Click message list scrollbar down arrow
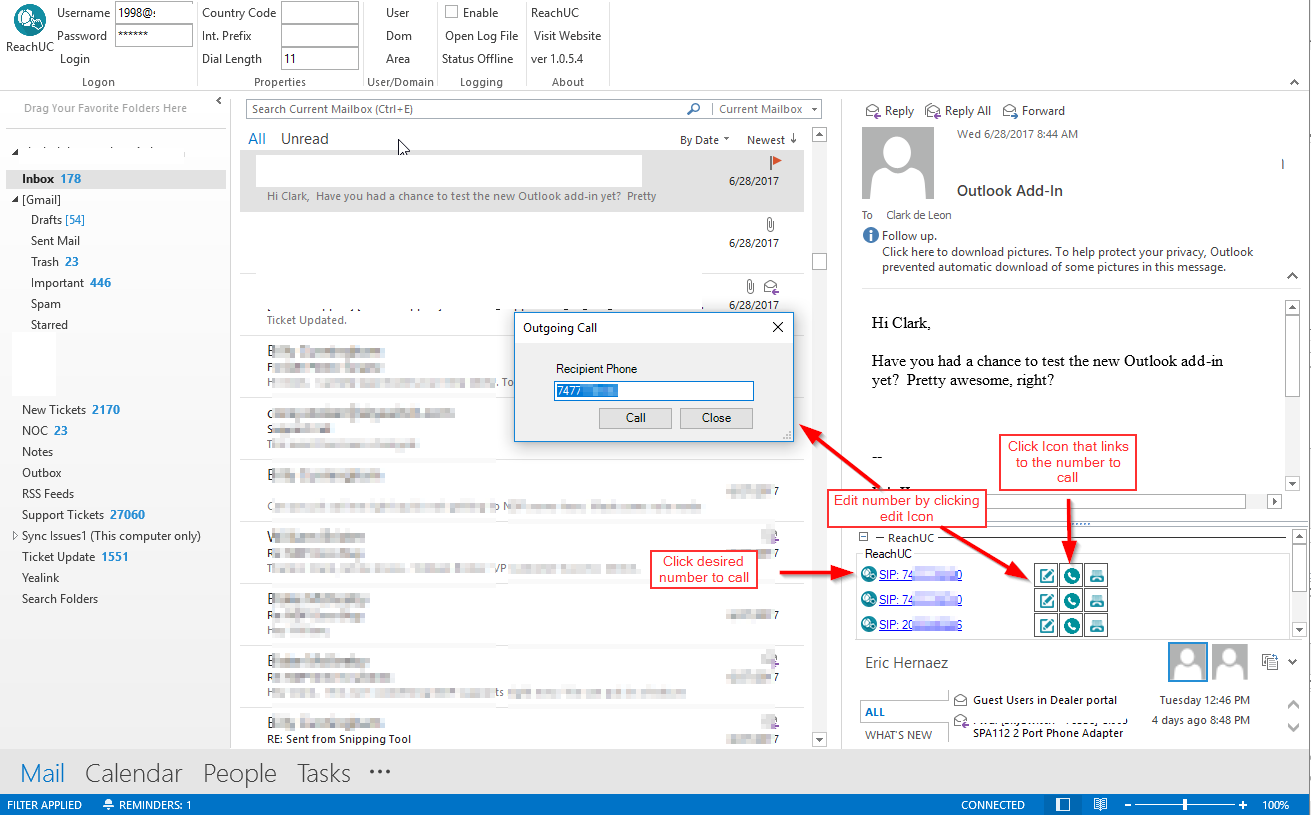The image size is (1311, 815). (820, 740)
